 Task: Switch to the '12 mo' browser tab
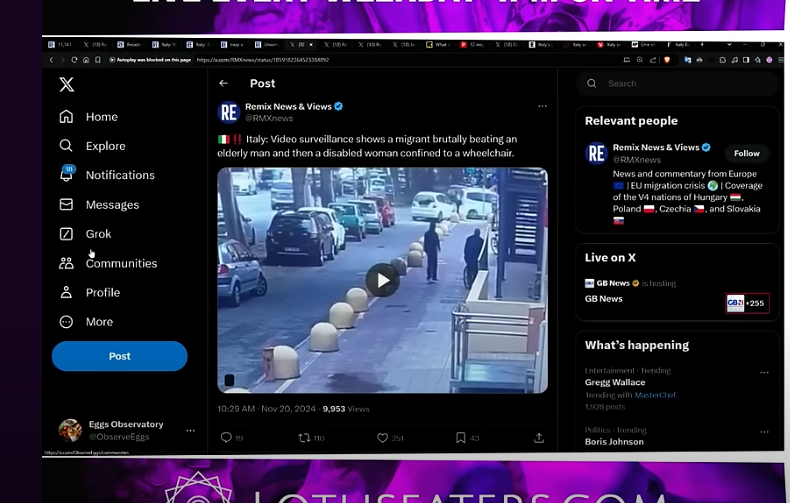tap(472, 45)
